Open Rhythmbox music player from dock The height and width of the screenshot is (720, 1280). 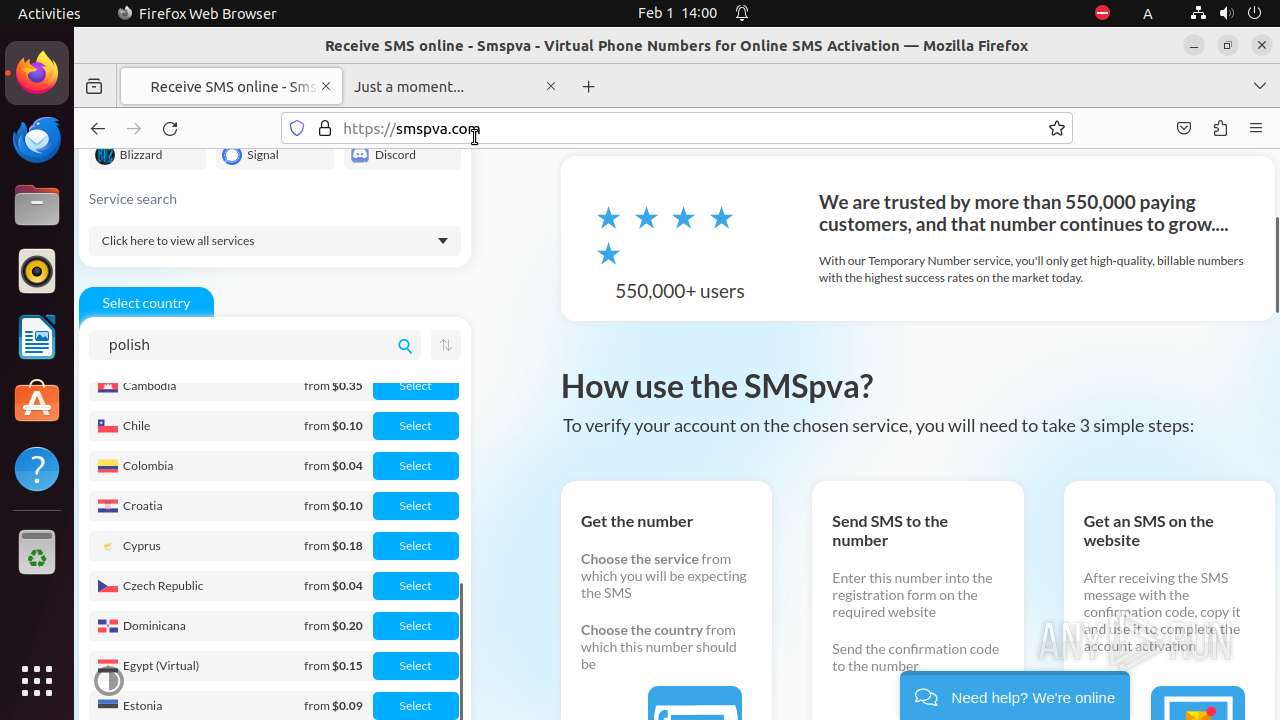[x=37, y=271]
